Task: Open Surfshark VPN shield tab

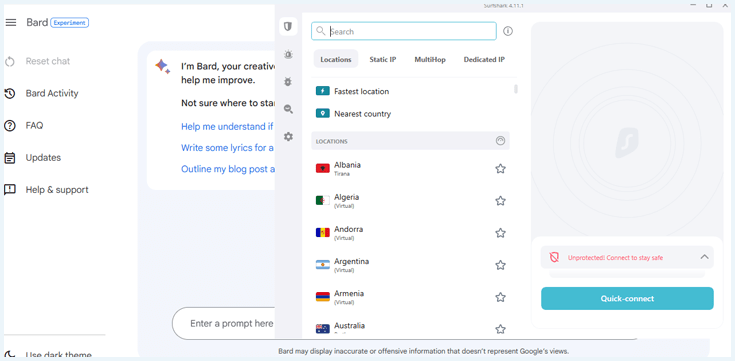Action: [288, 26]
